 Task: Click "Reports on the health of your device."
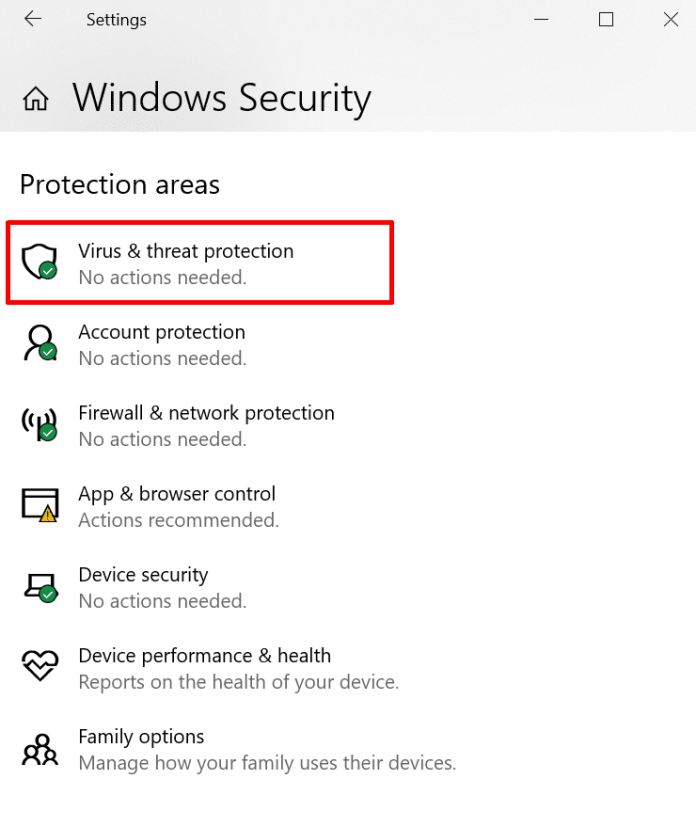click(238, 682)
